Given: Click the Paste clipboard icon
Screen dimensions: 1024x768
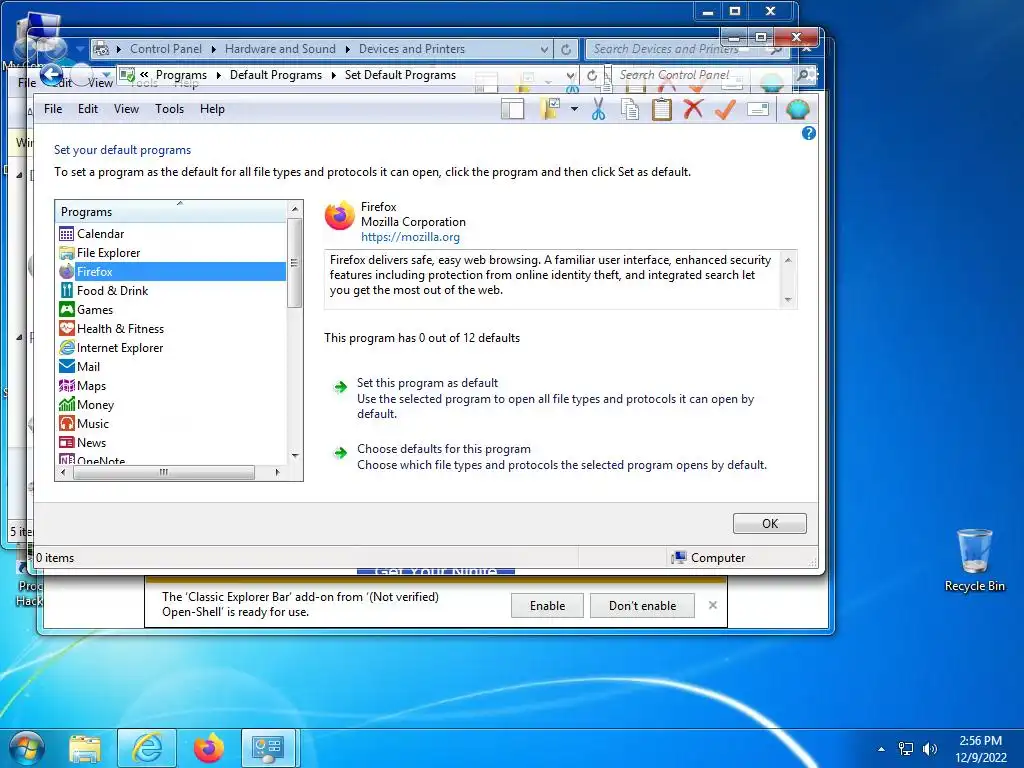Looking at the screenshot, I should 662,109.
